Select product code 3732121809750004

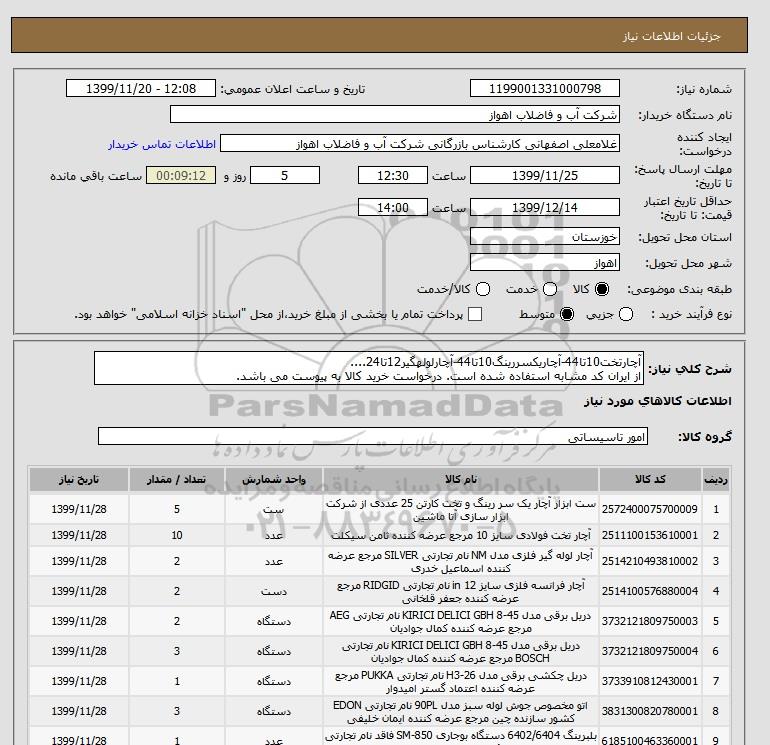click(650, 651)
